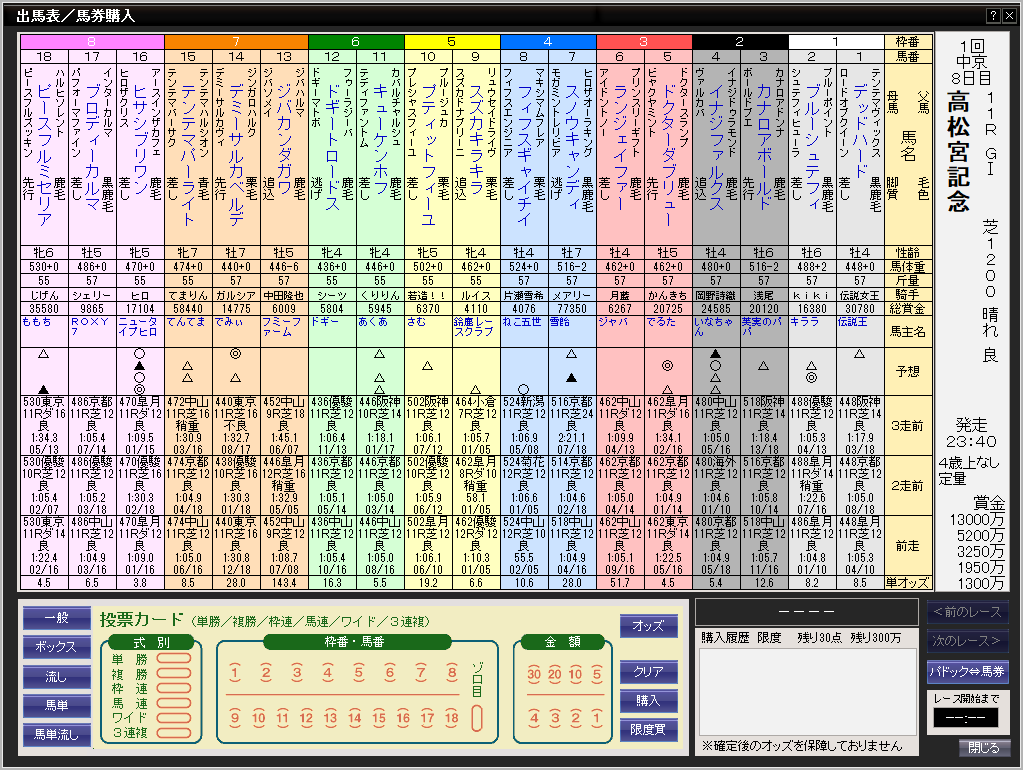The height and width of the screenshot is (770, 1023).
Task: Mark the ワイド bet type oval
Action: click(174, 718)
